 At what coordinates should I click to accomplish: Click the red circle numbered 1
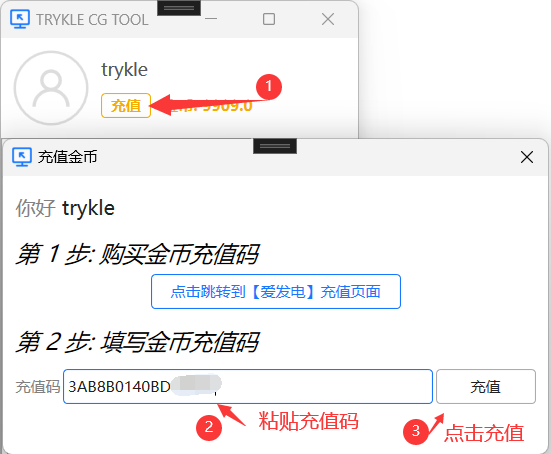point(269,86)
